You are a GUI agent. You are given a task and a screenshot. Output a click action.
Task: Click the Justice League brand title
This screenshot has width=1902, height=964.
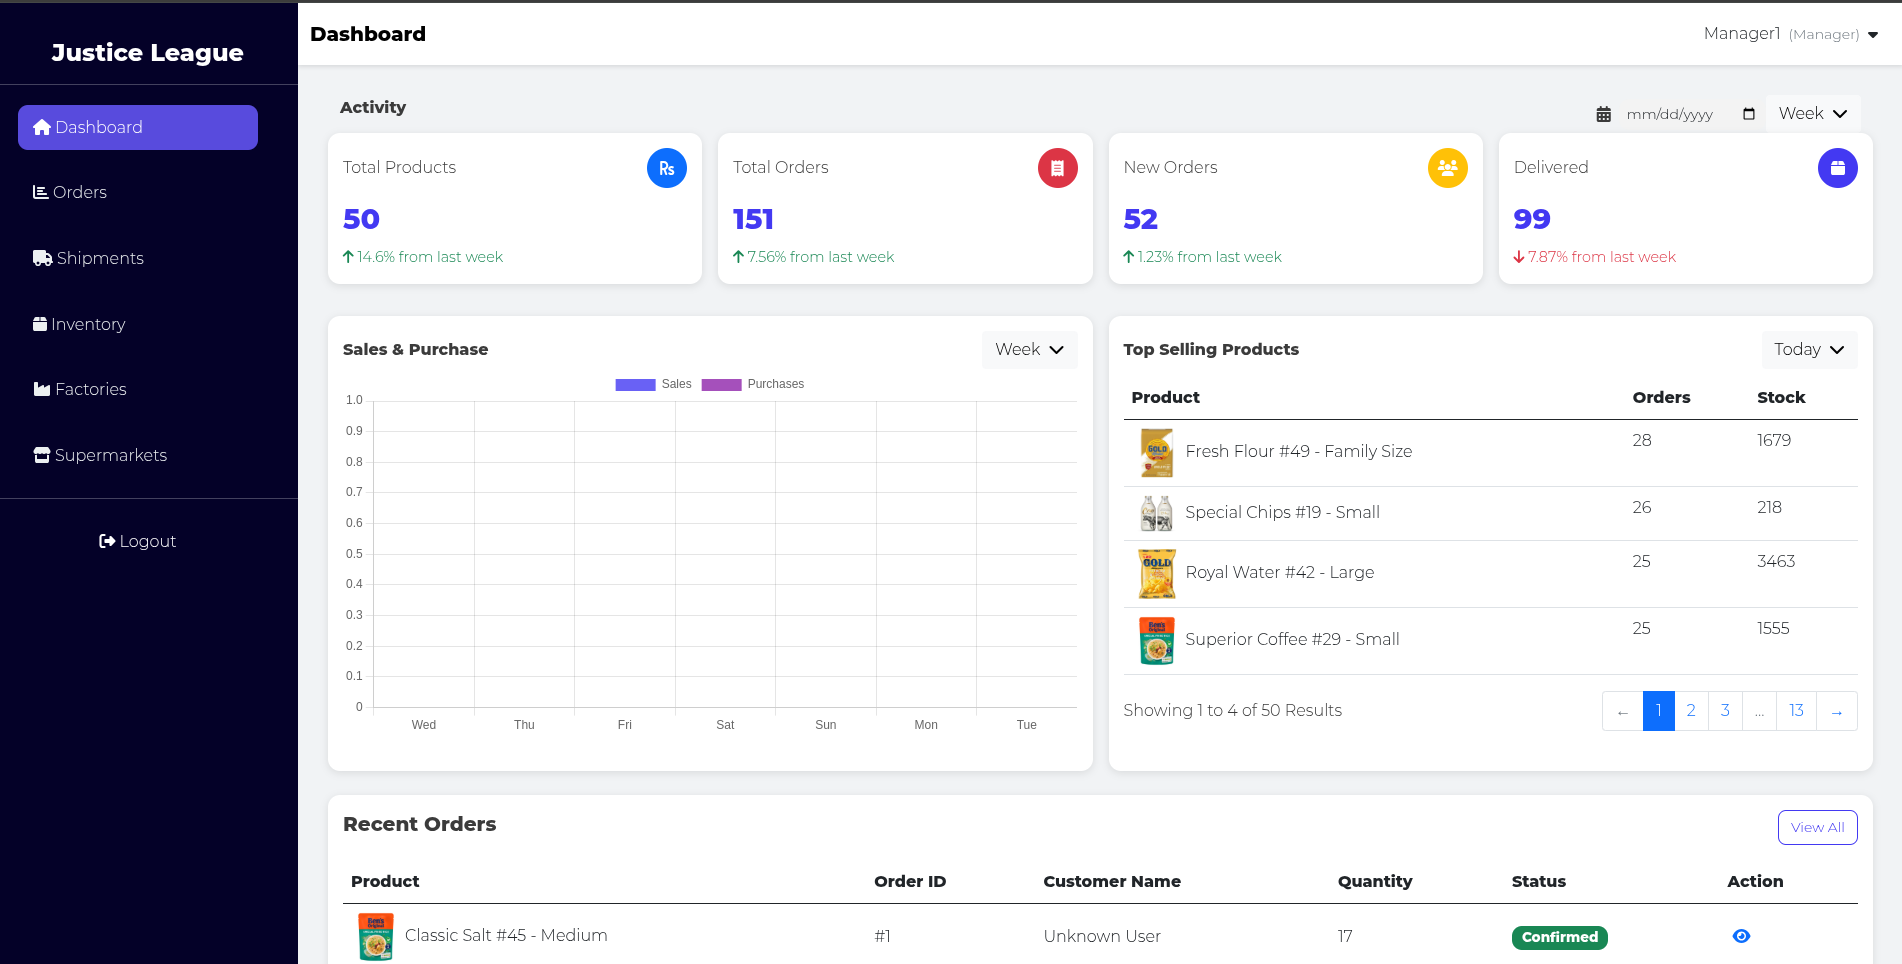147,52
